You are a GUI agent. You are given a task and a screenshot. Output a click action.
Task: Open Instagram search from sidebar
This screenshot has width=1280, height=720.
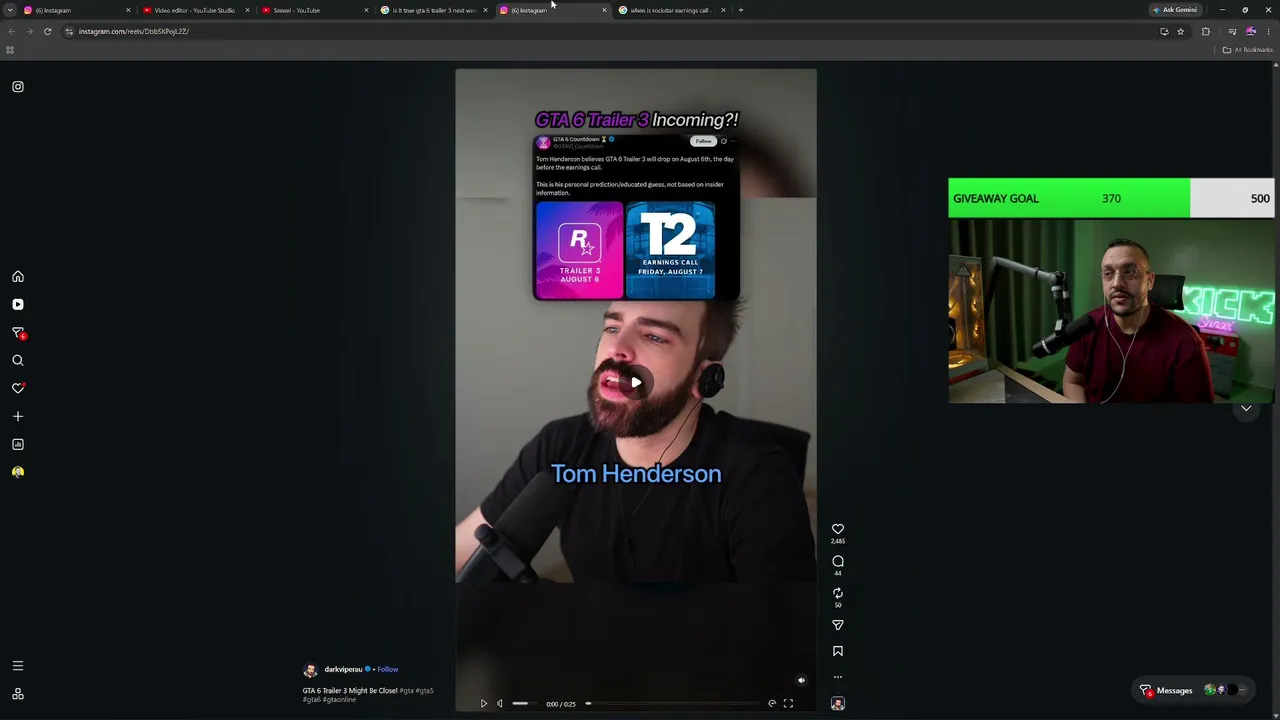tap(18, 361)
